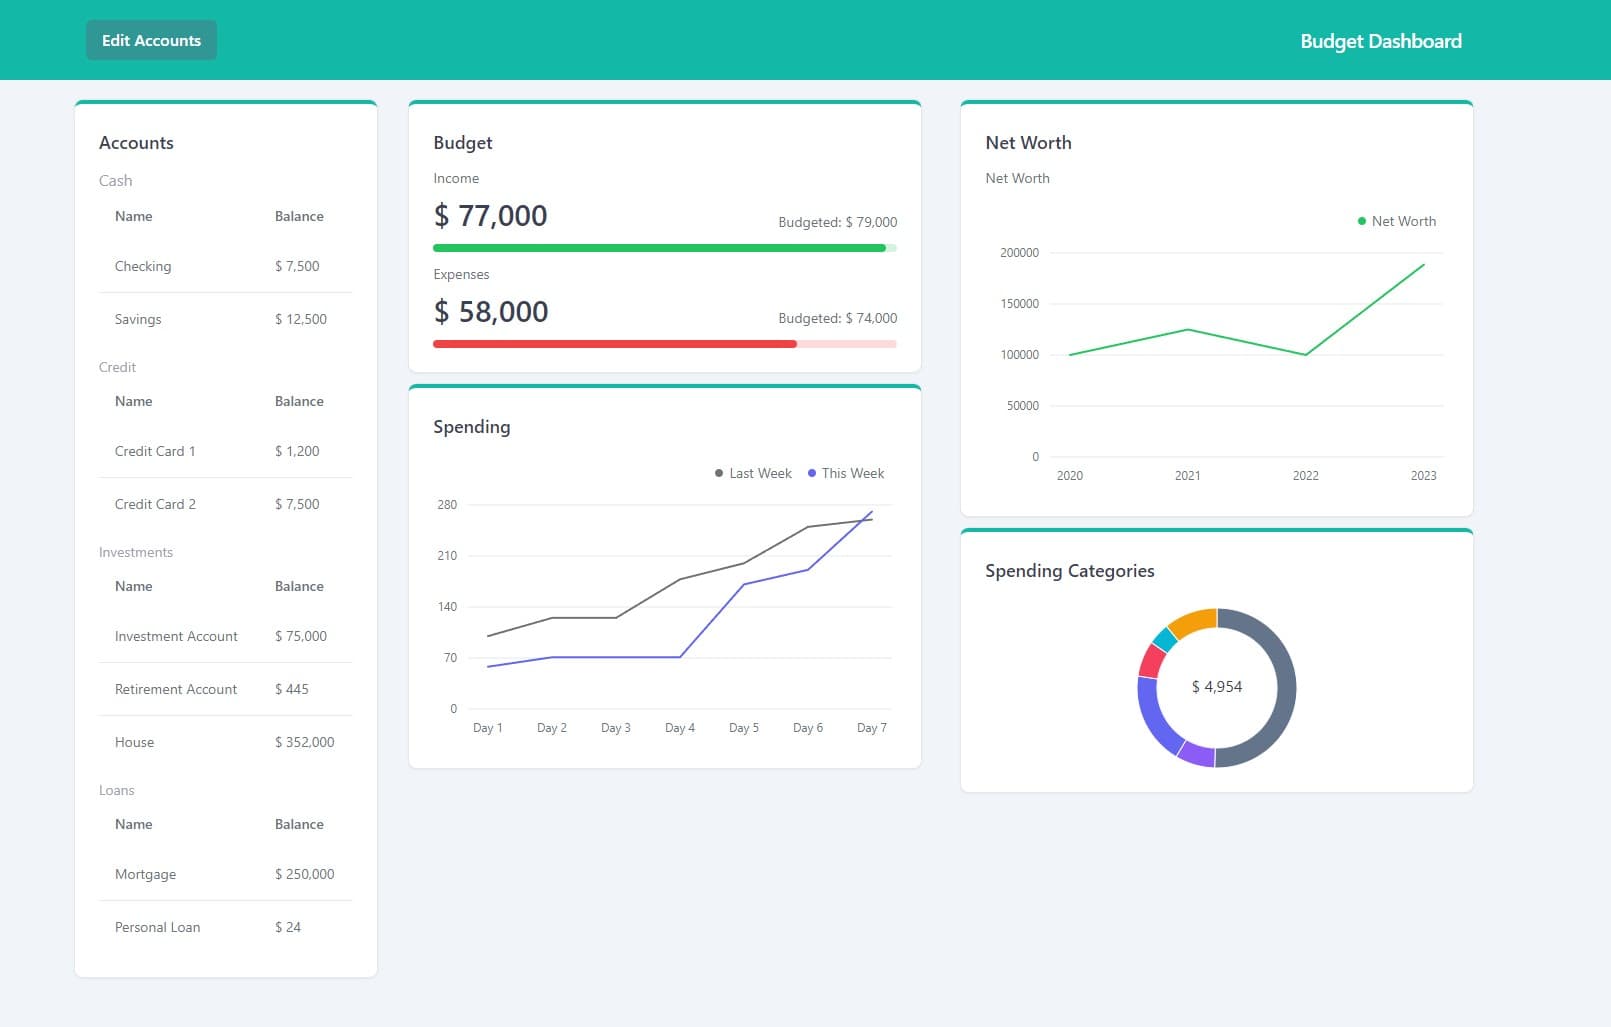
Task: Click the 2021 axis label
Action: coord(1188,476)
